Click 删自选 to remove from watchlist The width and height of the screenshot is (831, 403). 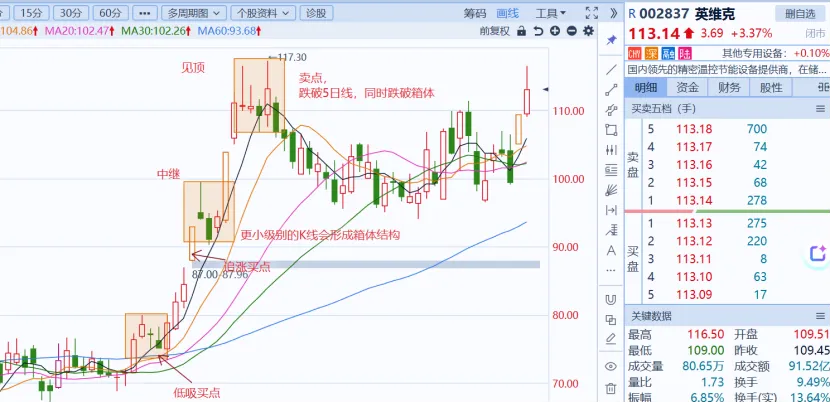pos(800,14)
